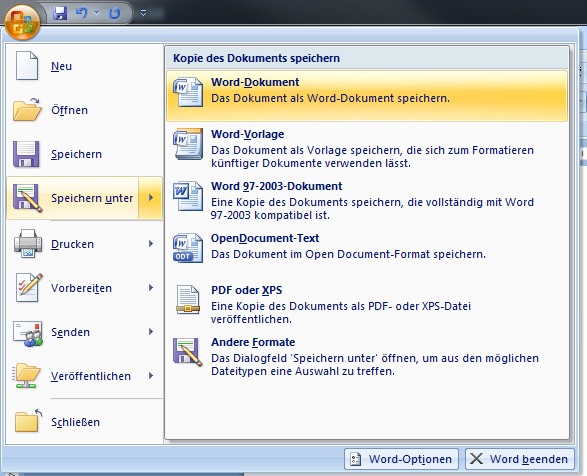Click the Undo arrow icon
The image size is (587, 476).
click(81, 13)
